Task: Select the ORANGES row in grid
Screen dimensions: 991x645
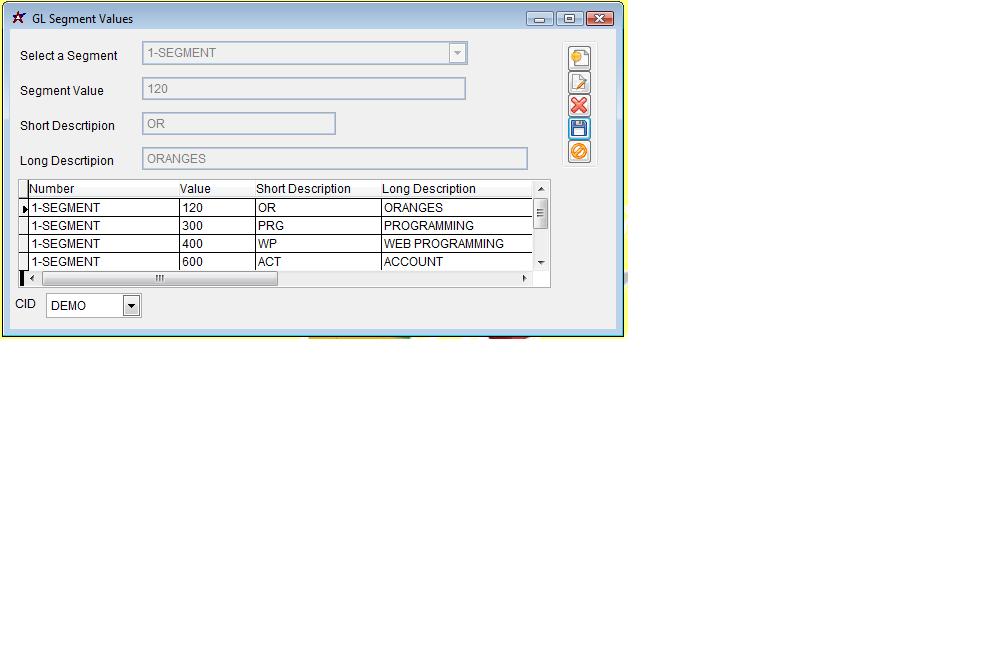Action: [413, 208]
